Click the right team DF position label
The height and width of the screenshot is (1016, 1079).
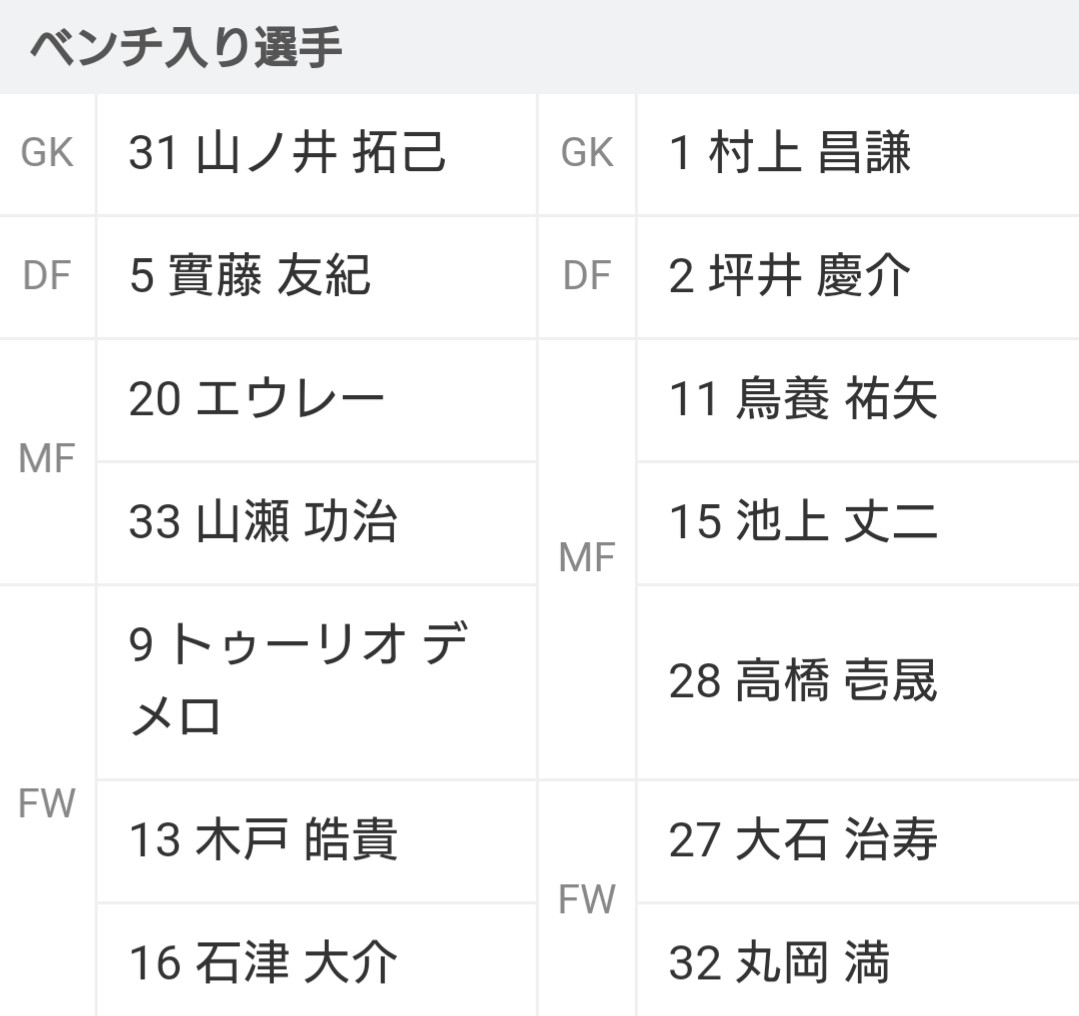tap(587, 275)
